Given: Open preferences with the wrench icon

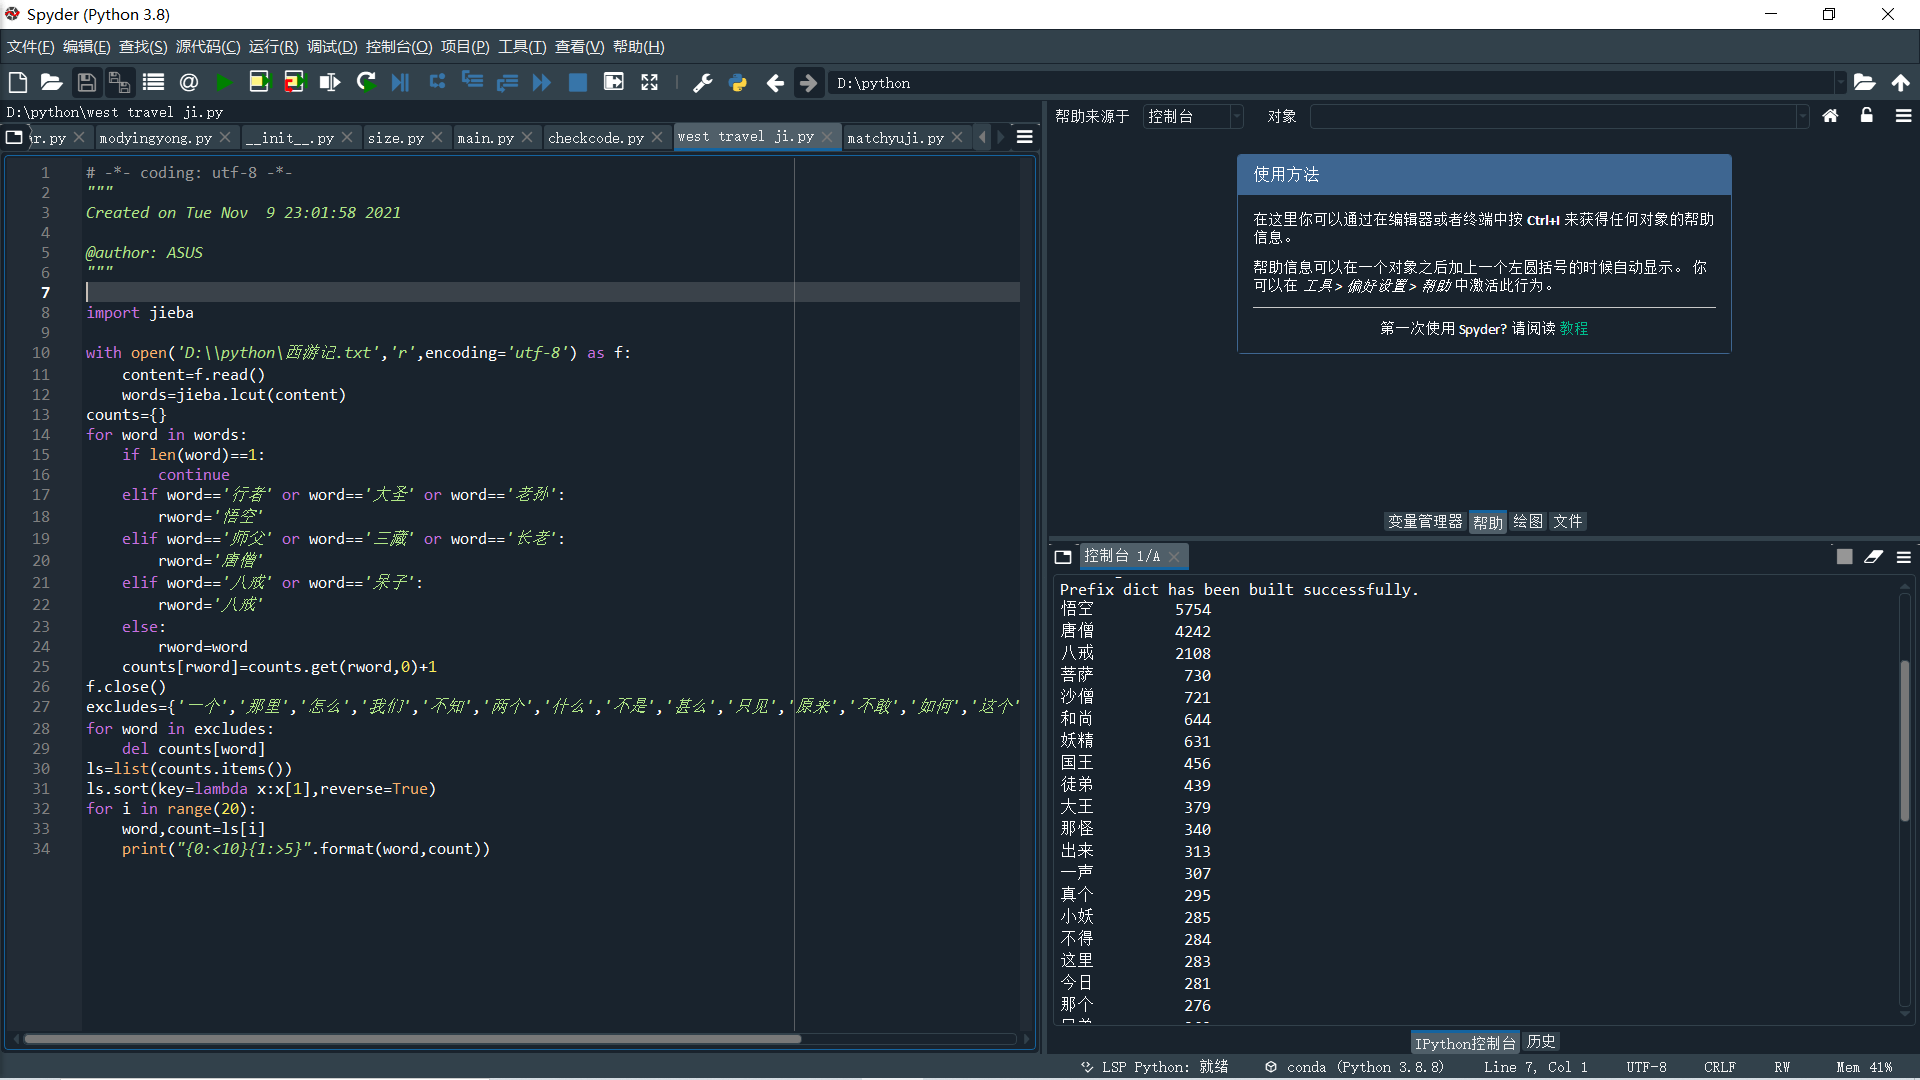Looking at the screenshot, I should 702,83.
